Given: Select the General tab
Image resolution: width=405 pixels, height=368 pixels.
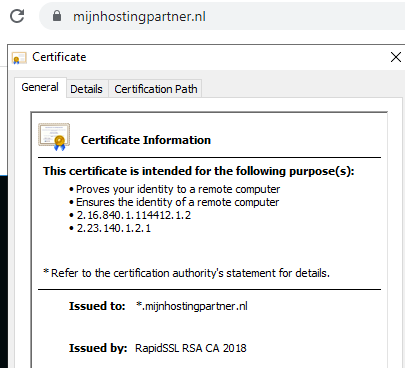Looking at the screenshot, I should (40, 87).
